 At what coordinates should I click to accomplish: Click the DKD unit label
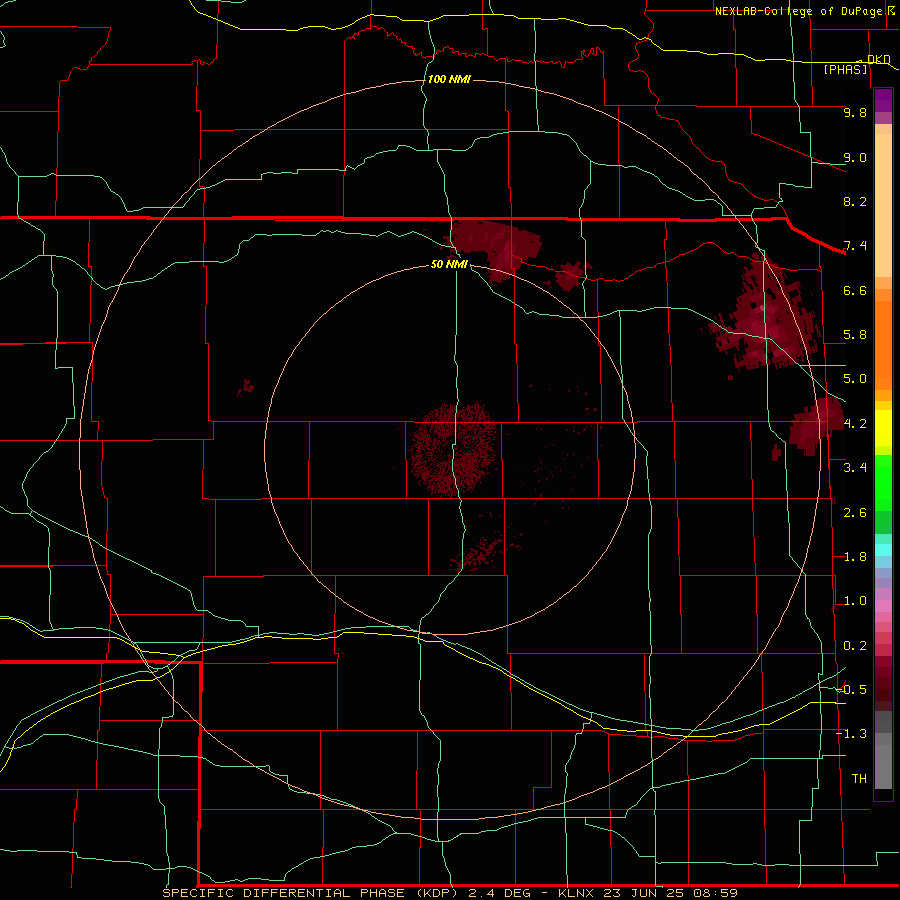pos(878,59)
